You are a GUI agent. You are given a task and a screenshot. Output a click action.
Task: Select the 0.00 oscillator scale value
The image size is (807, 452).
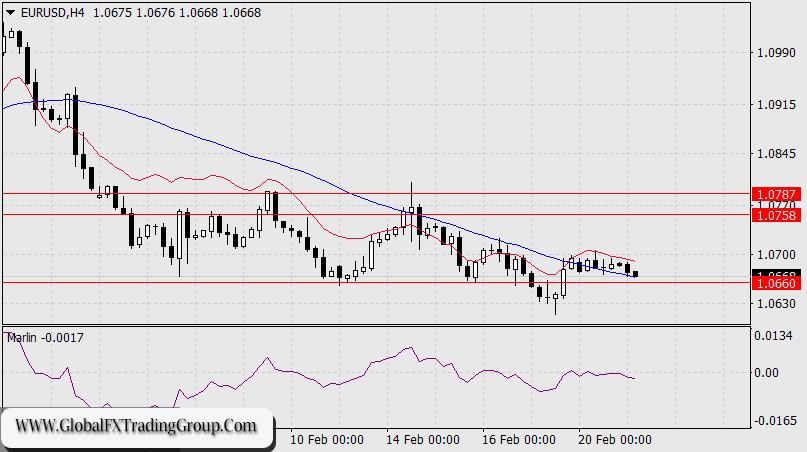click(x=766, y=372)
